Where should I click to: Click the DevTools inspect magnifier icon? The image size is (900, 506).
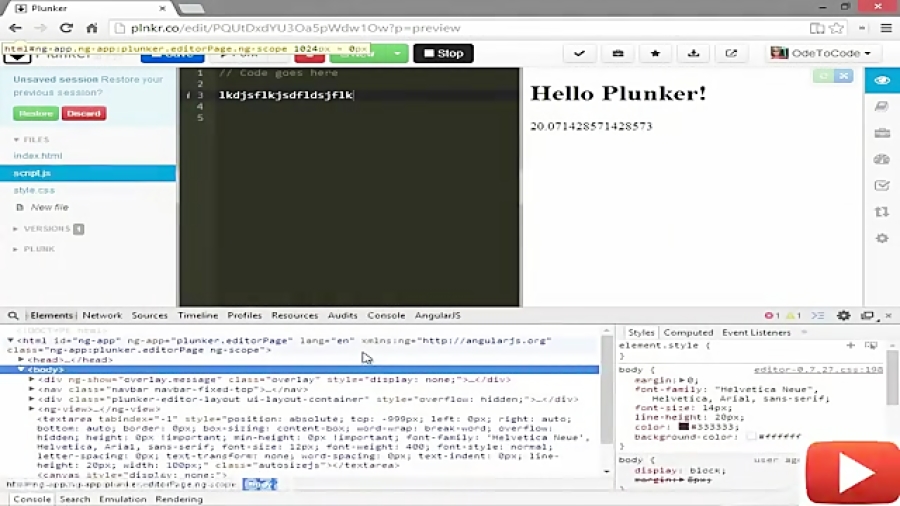pyautogui.click(x=13, y=316)
